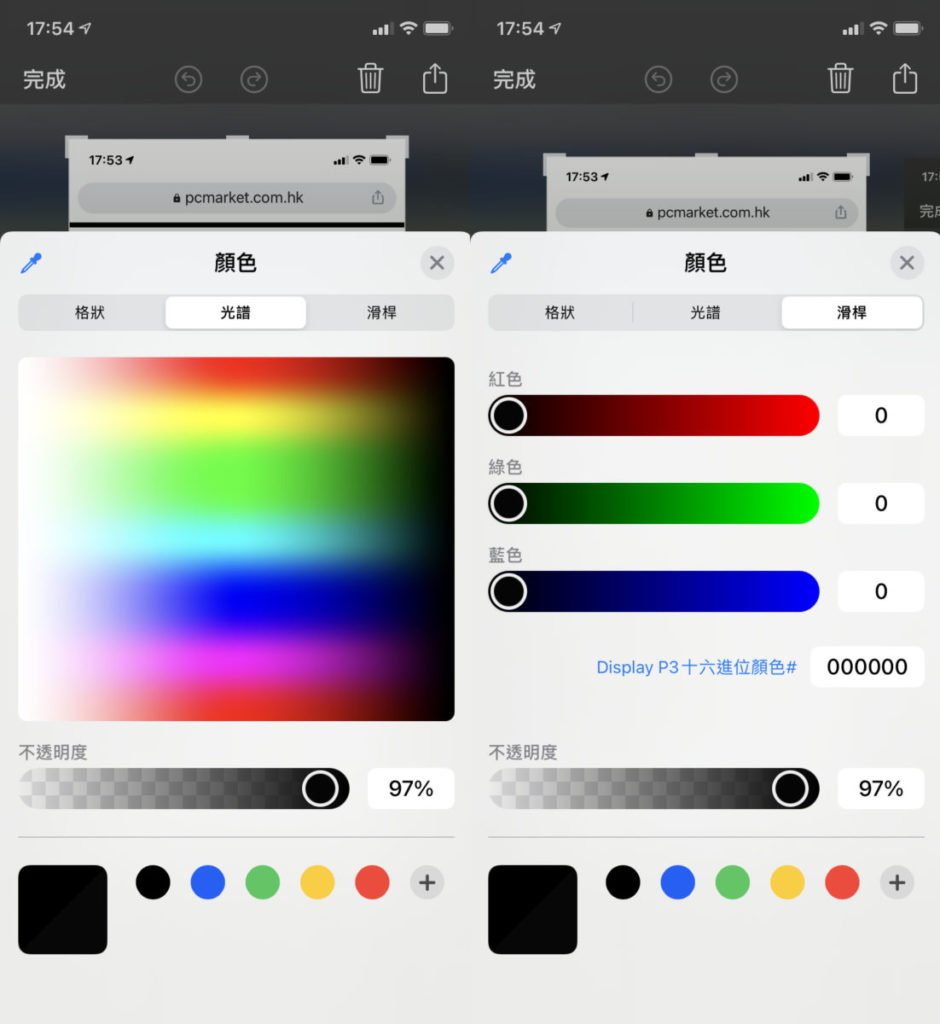Pick the eyedropper tool on the left screen
The image size is (940, 1024).
tap(31, 263)
